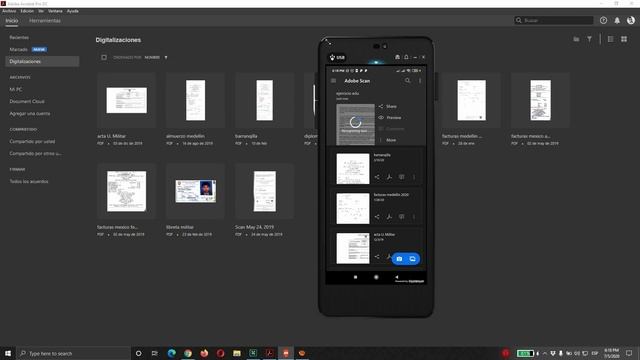
Task: Switch to the Herramientas tab
Action: [45, 20]
